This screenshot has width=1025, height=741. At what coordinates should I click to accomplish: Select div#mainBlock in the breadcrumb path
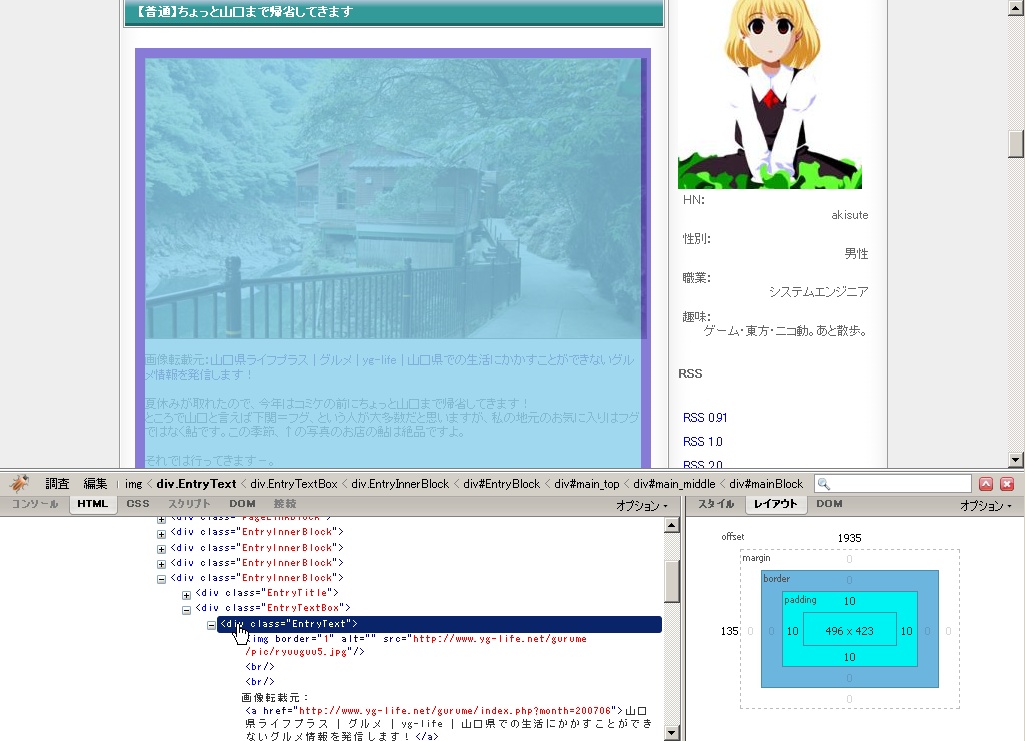765,484
